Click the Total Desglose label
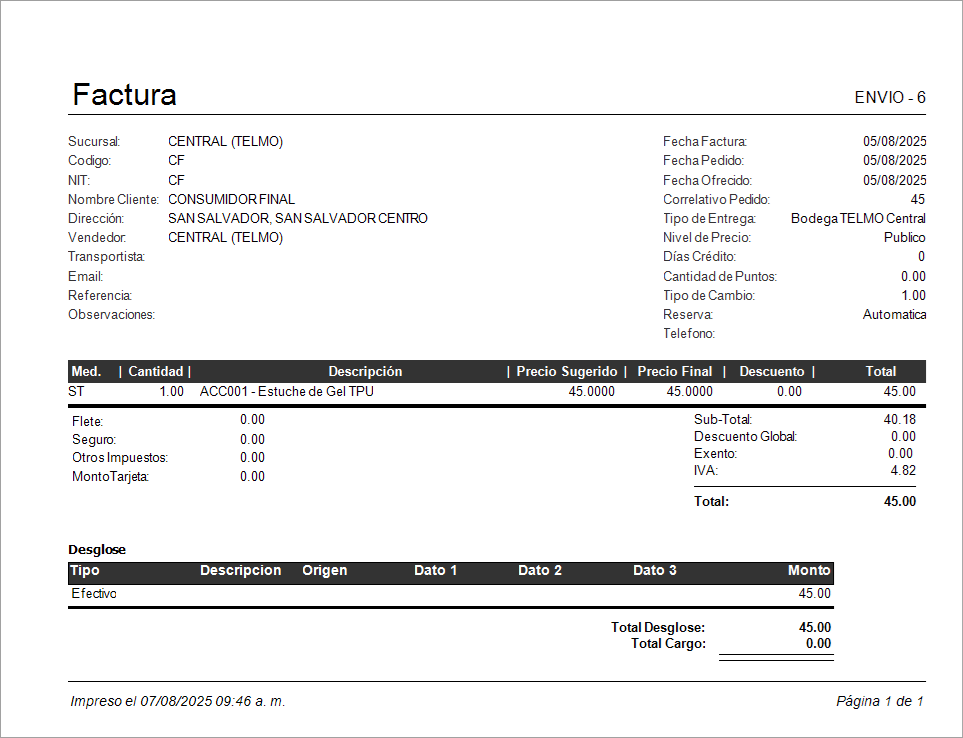The height and width of the screenshot is (738, 963). click(x=657, y=627)
